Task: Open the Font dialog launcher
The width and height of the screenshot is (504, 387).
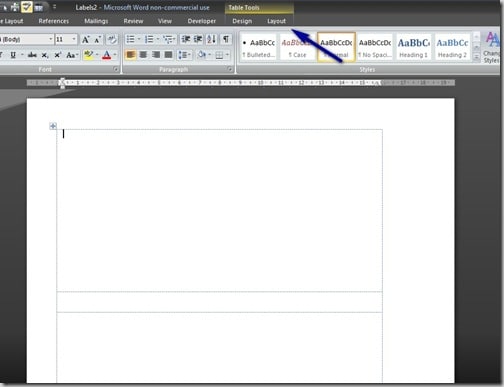Action: [x=116, y=69]
